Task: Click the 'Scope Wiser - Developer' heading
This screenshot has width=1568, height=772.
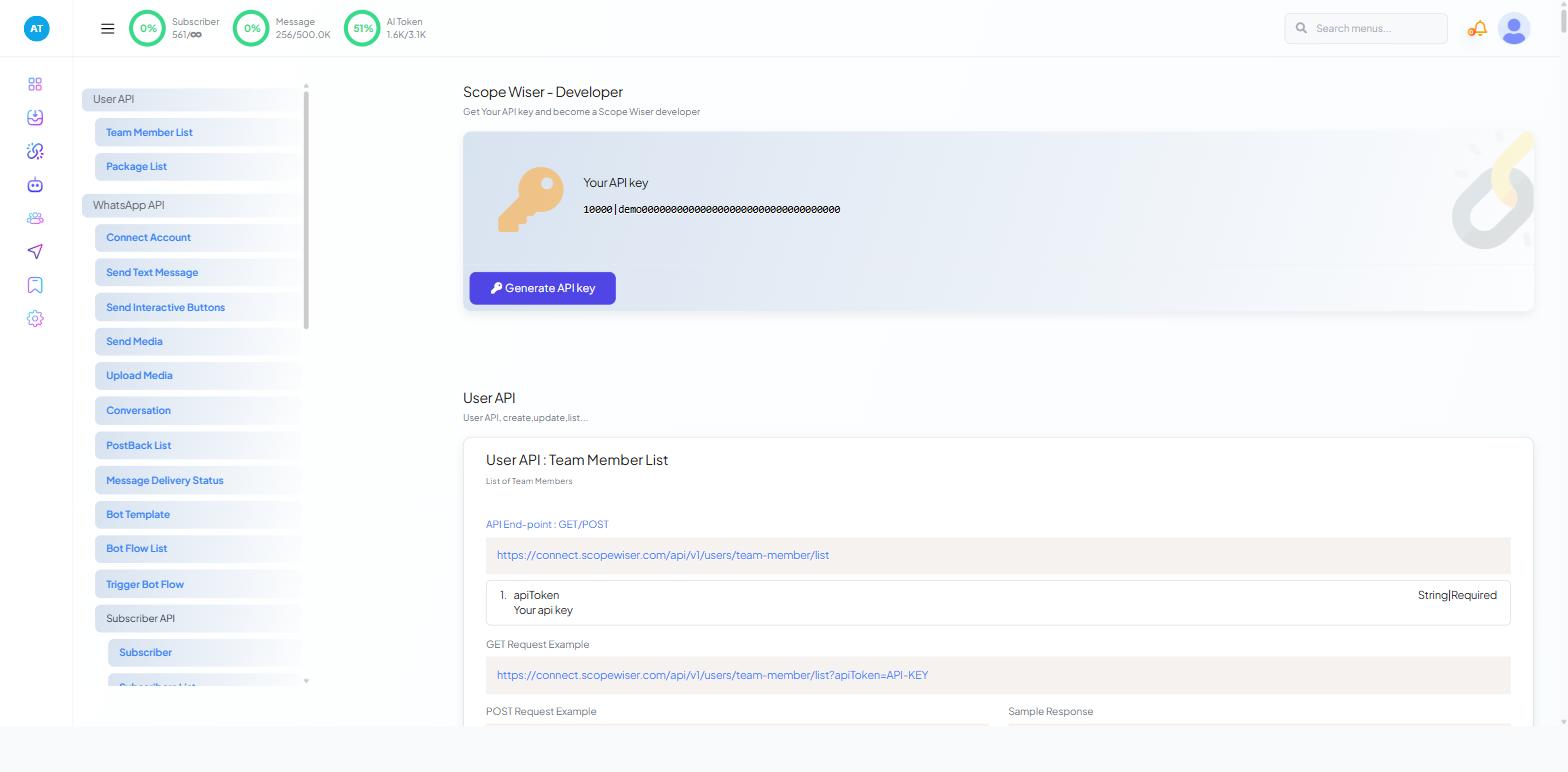Action: click(543, 92)
